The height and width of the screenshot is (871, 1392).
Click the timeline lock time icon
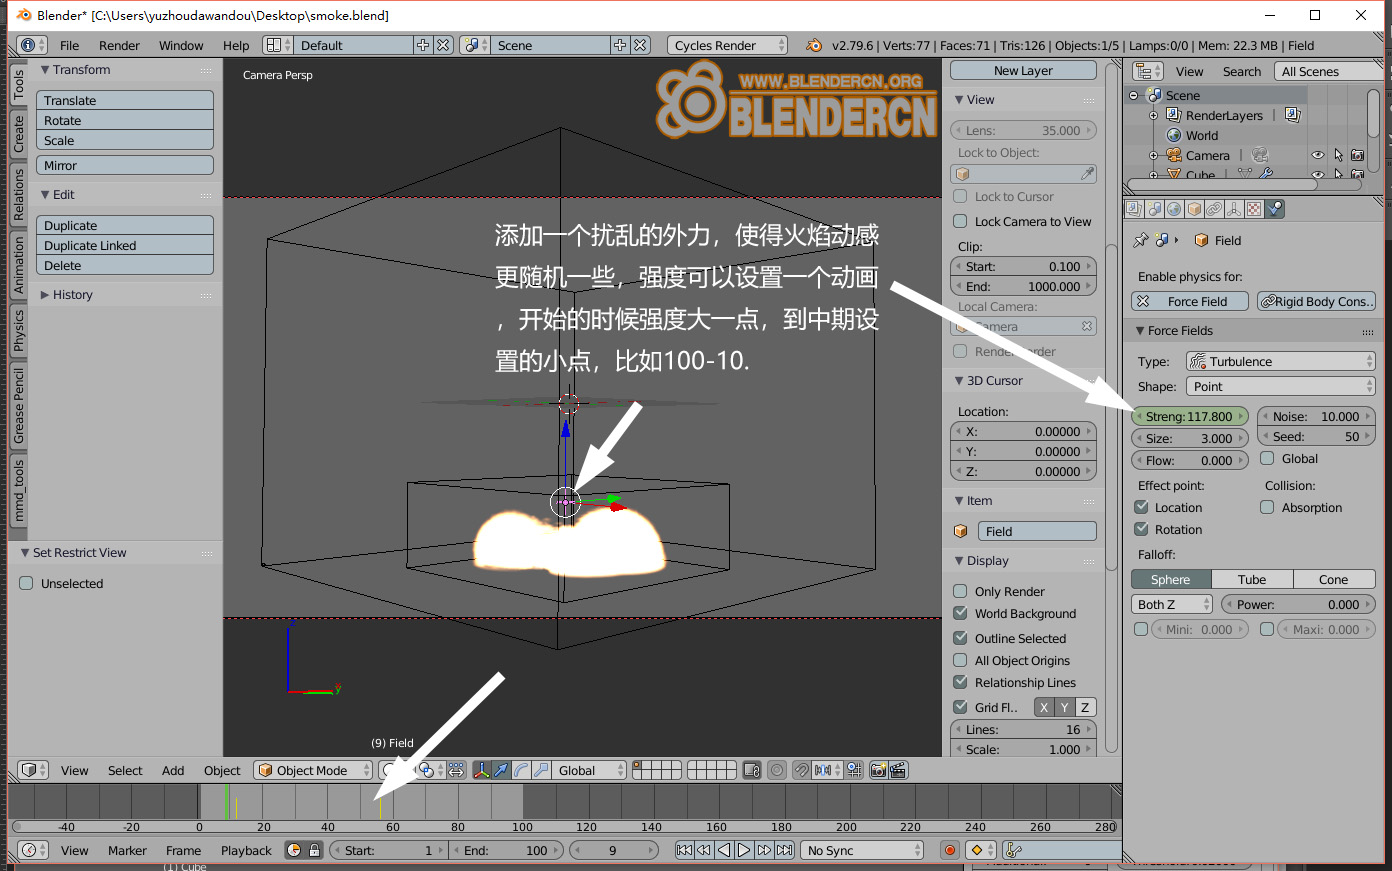pos(314,850)
